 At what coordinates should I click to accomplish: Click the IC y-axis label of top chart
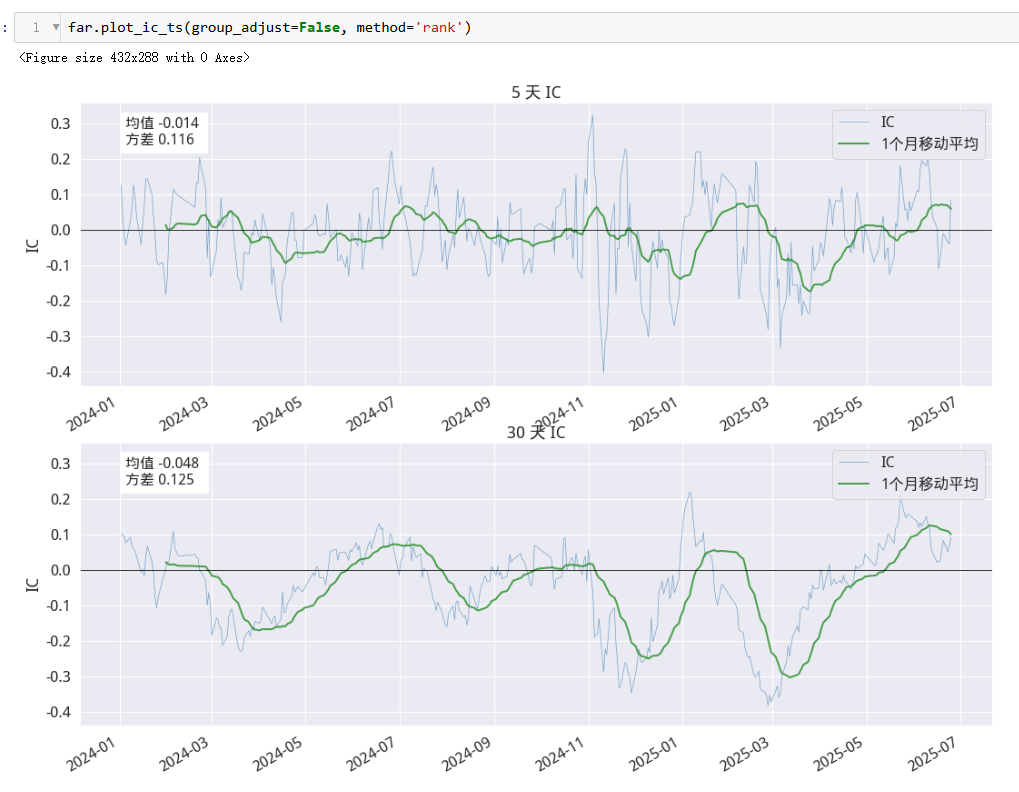32,246
